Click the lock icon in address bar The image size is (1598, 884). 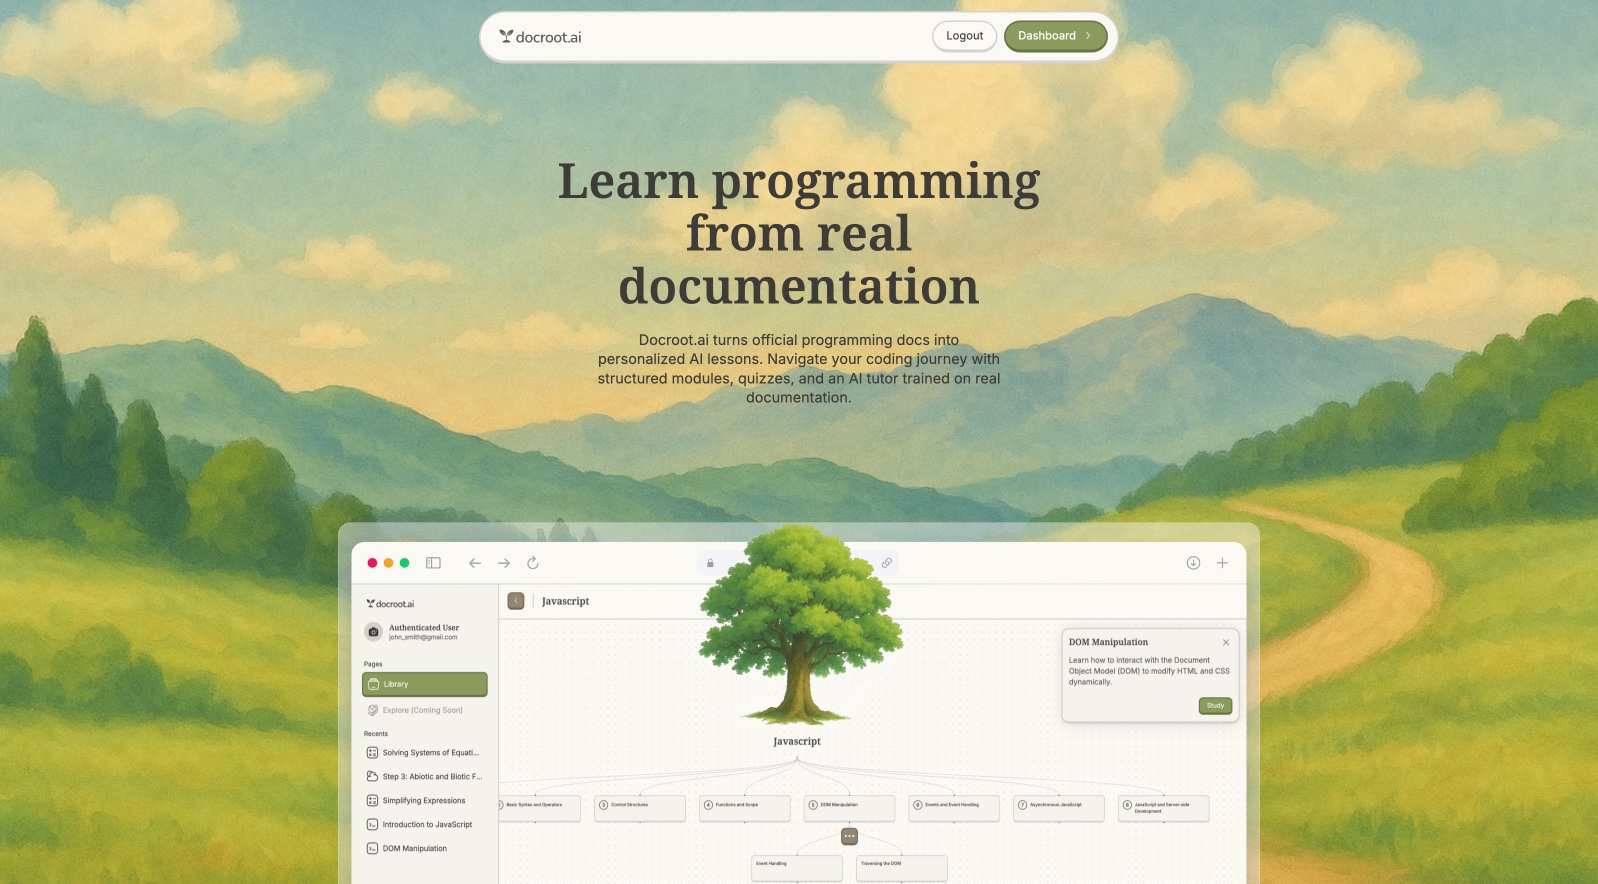tap(710, 563)
